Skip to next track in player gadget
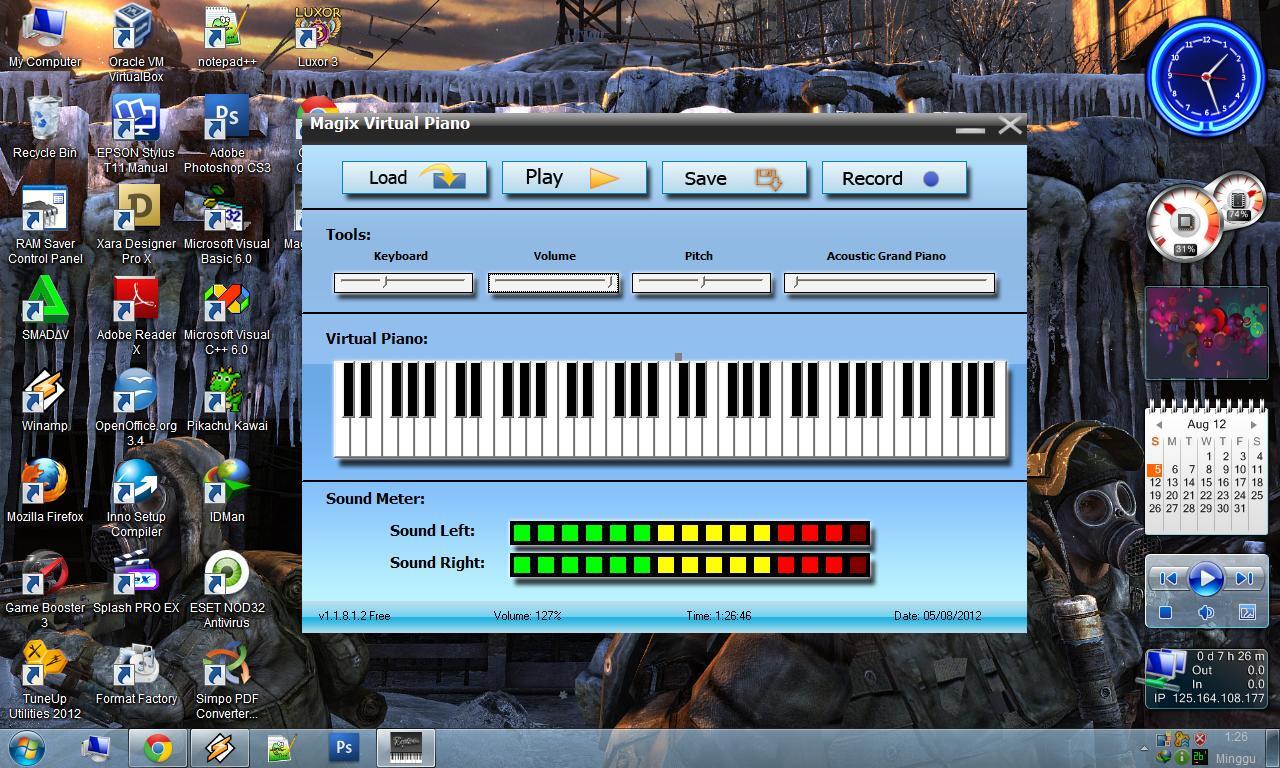Screen dimensions: 1280x768 tap(1244, 578)
